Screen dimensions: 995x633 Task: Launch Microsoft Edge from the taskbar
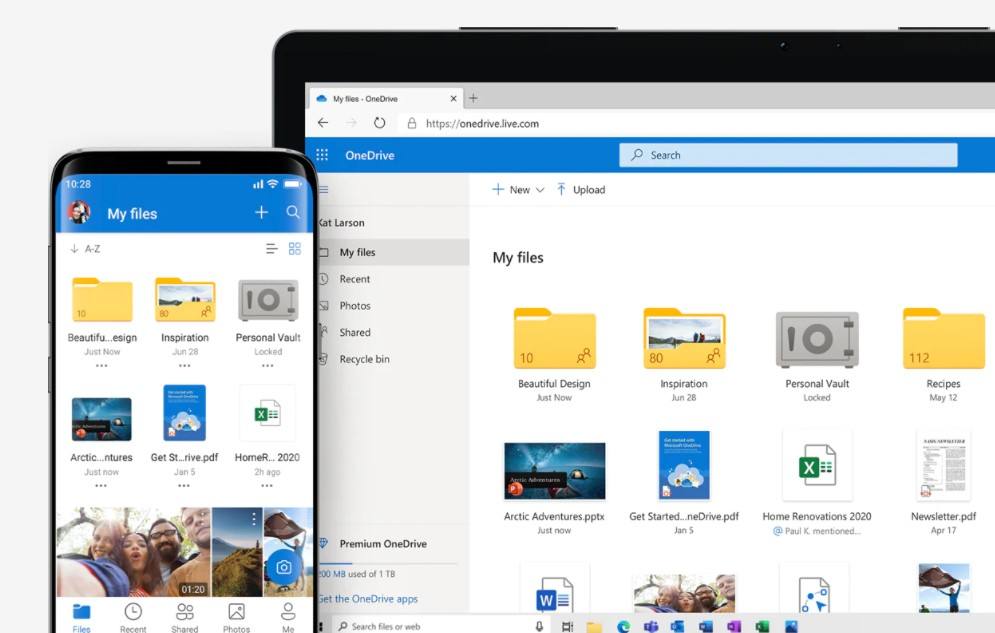pyautogui.click(x=623, y=627)
